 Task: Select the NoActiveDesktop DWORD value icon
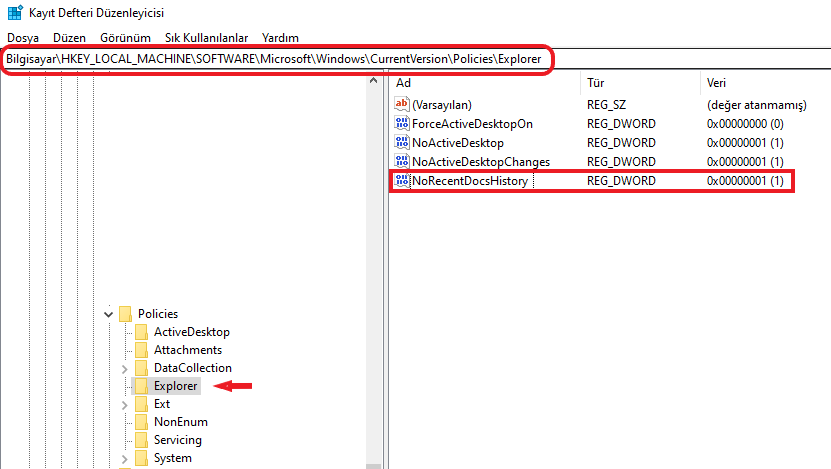(402, 143)
